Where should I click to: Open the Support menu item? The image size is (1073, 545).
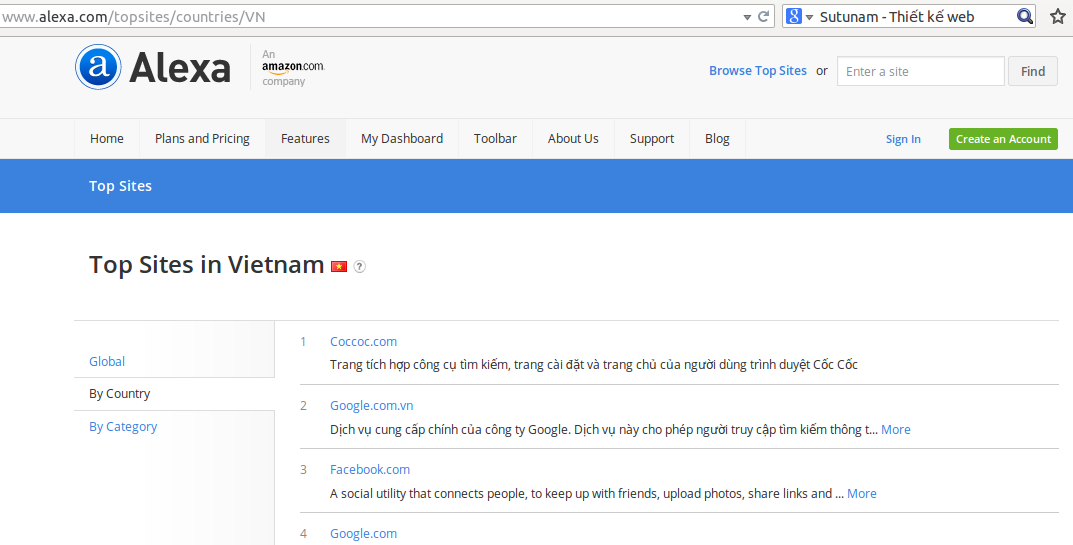point(652,138)
